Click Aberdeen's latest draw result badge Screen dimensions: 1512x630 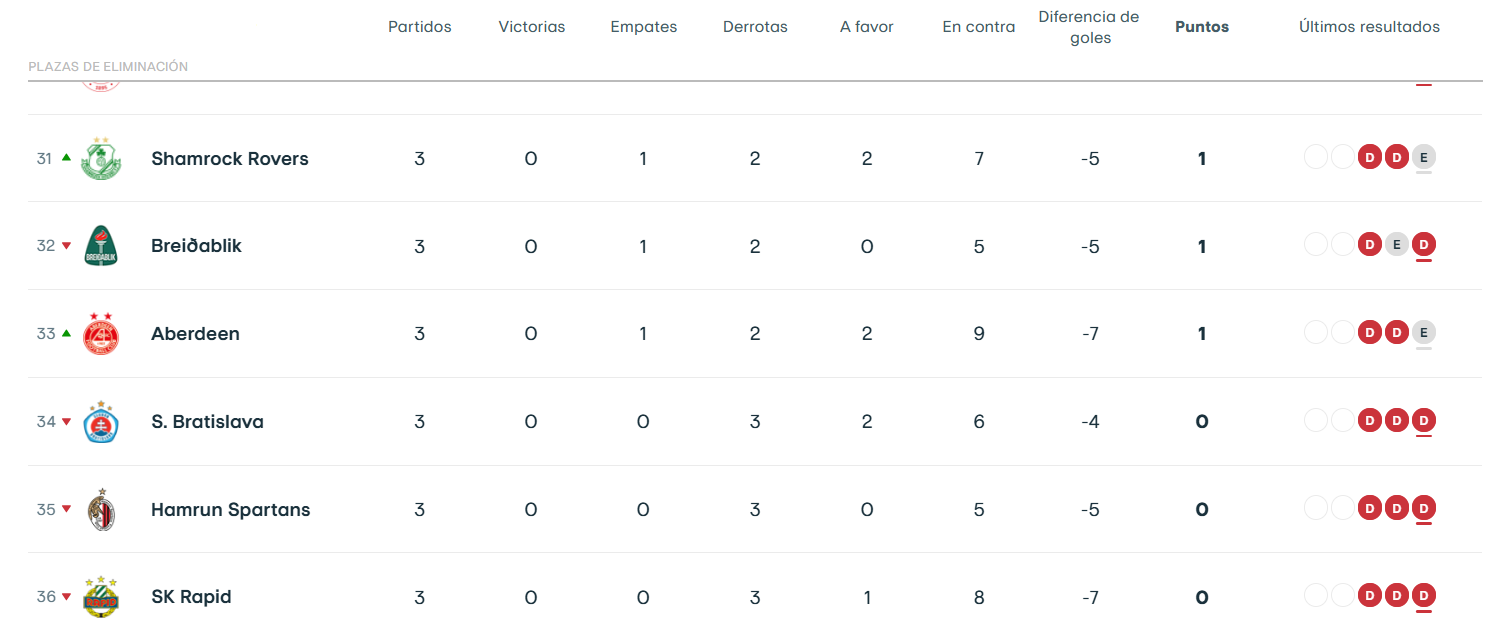pos(1424,333)
